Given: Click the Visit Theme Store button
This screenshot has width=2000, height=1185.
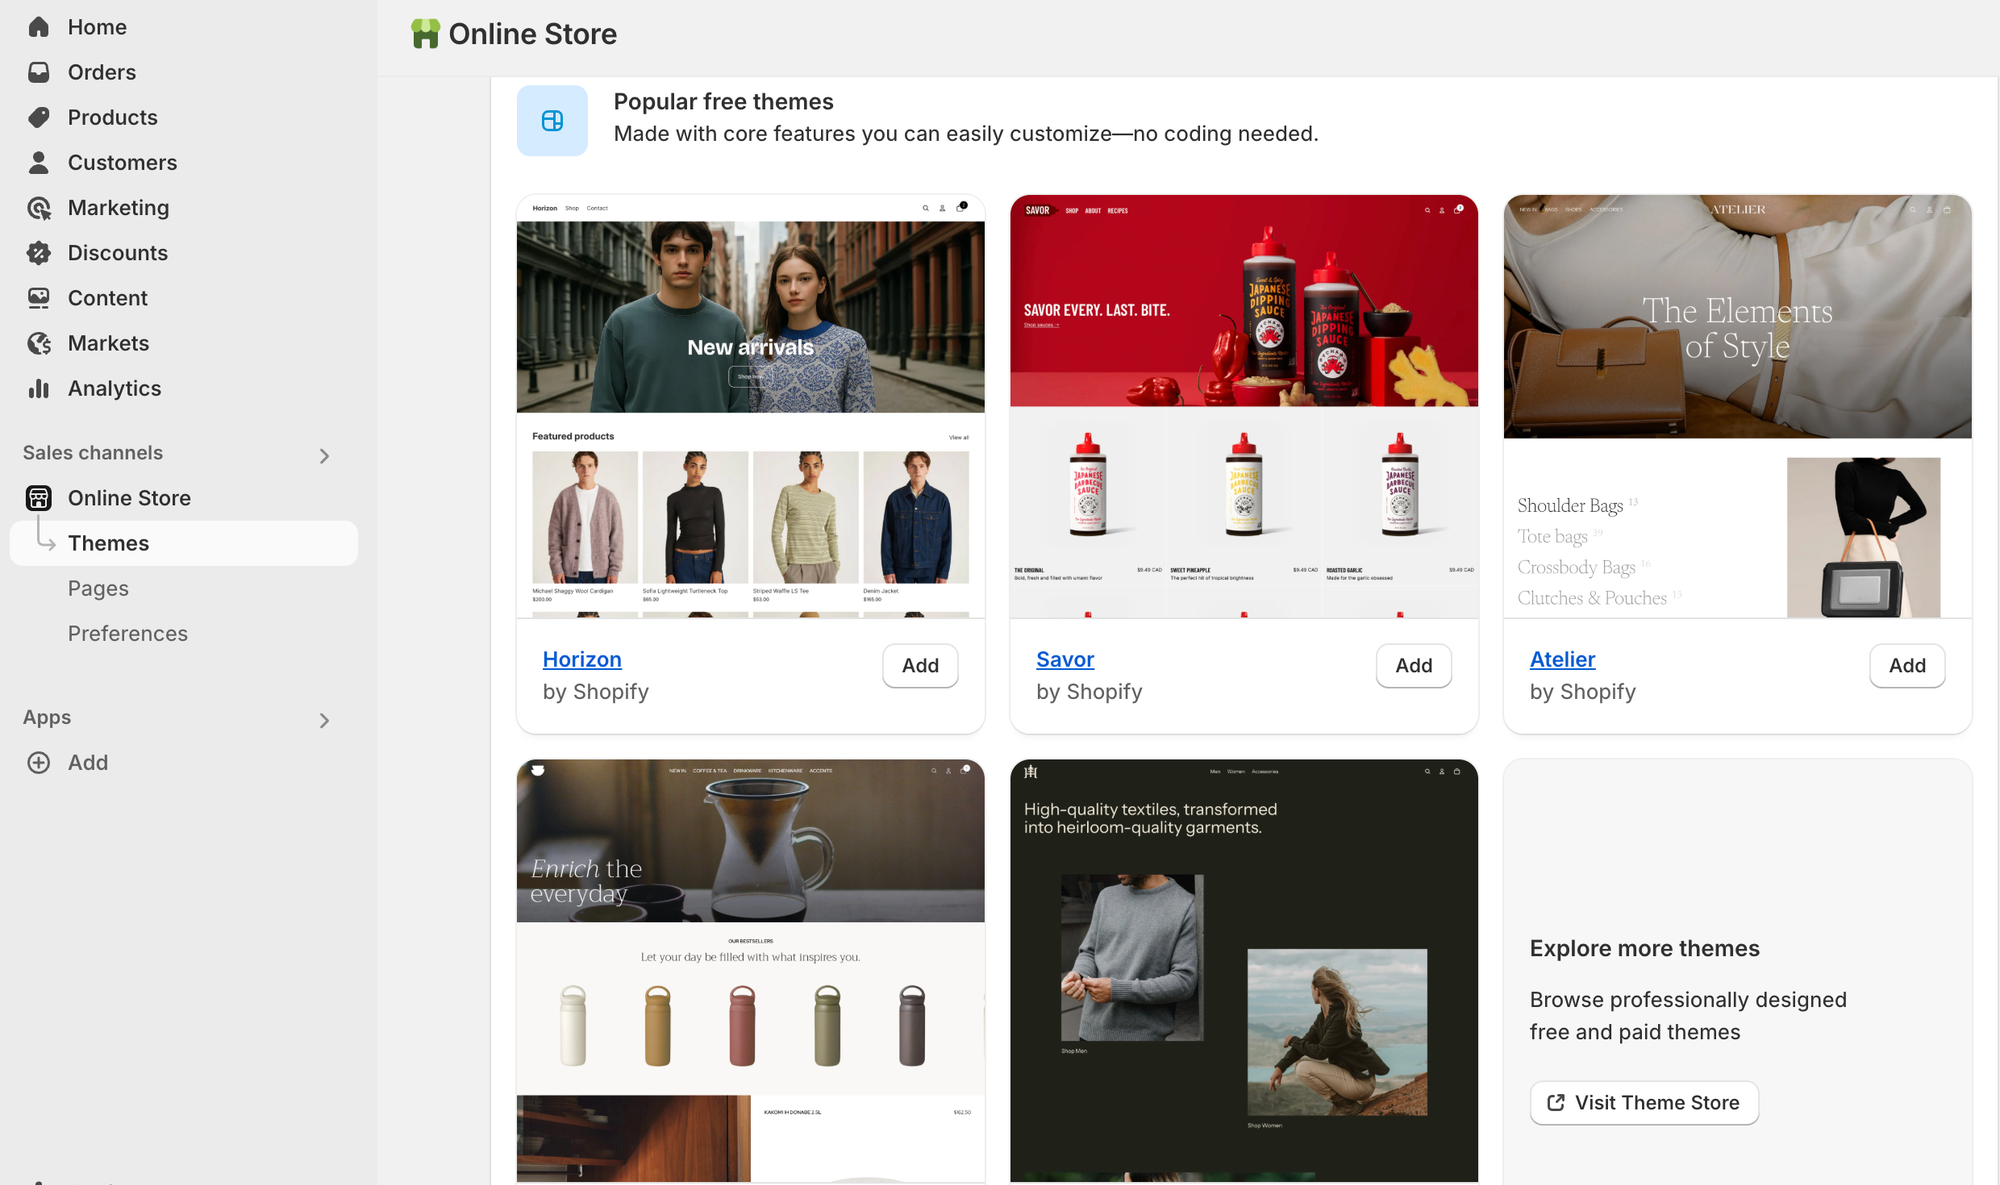Looking at the screenshot, I should (1644, 1102).
